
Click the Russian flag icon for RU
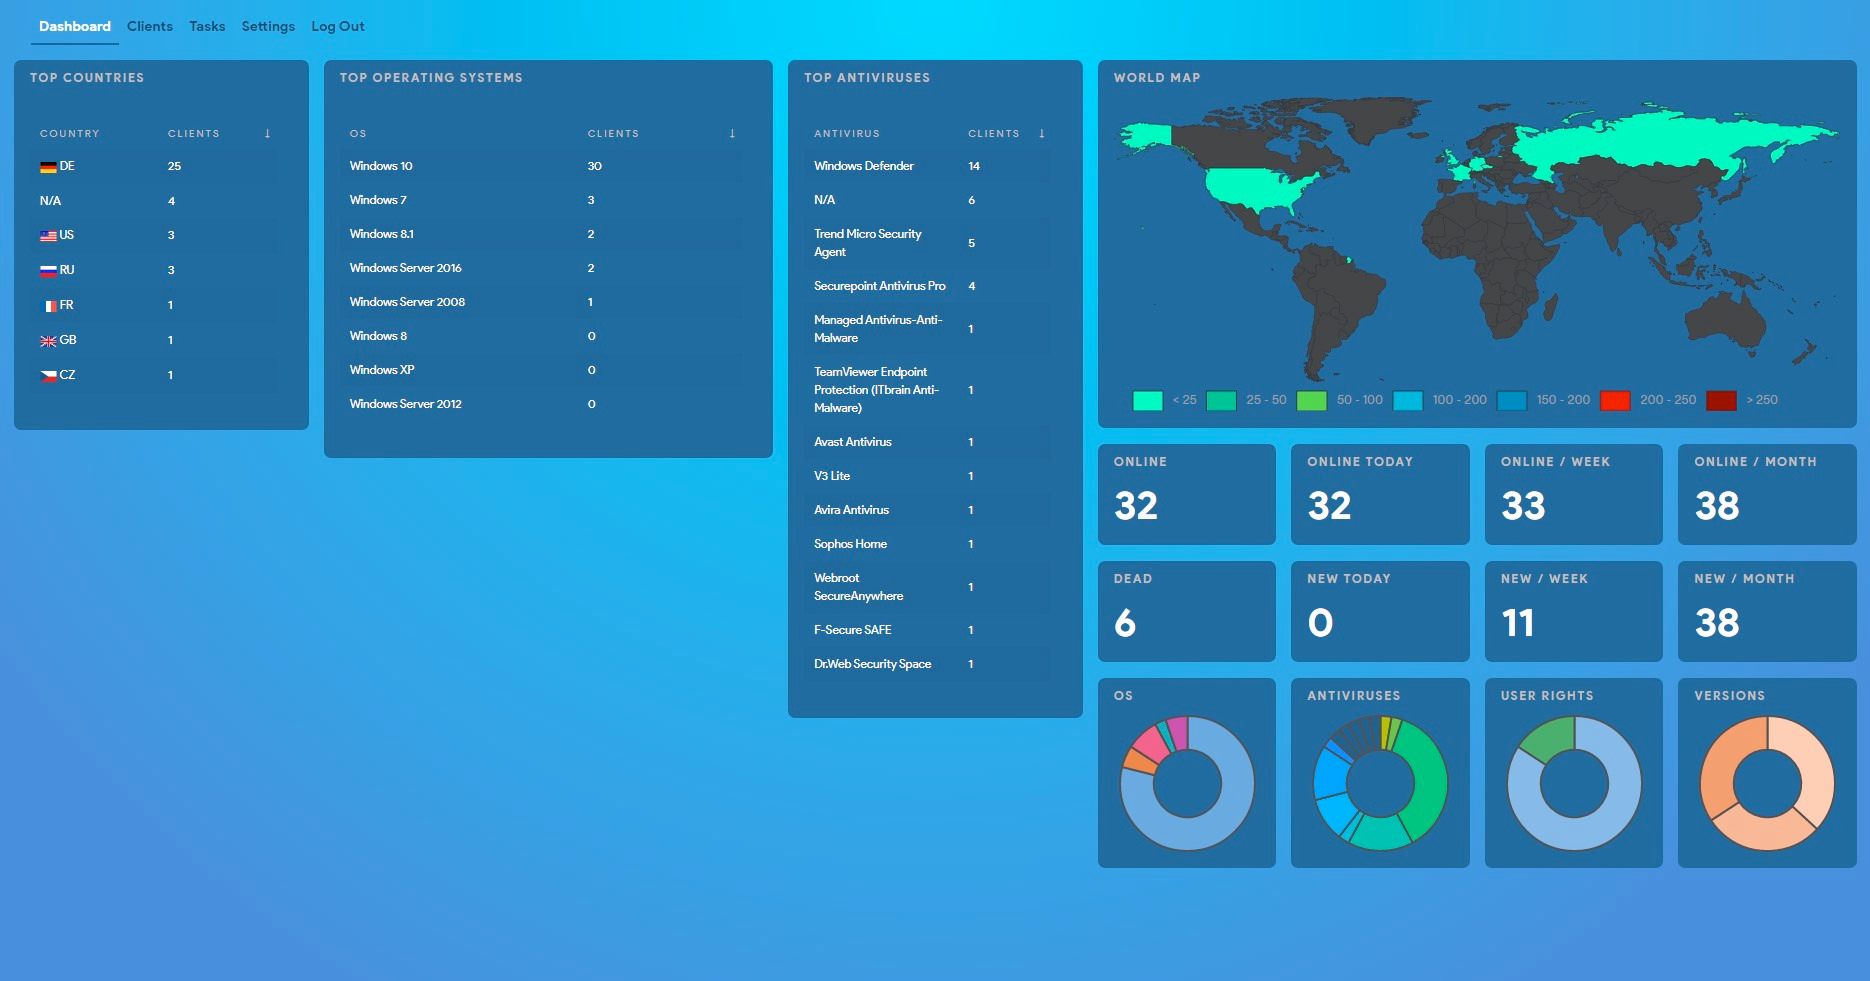click(48, 271)
